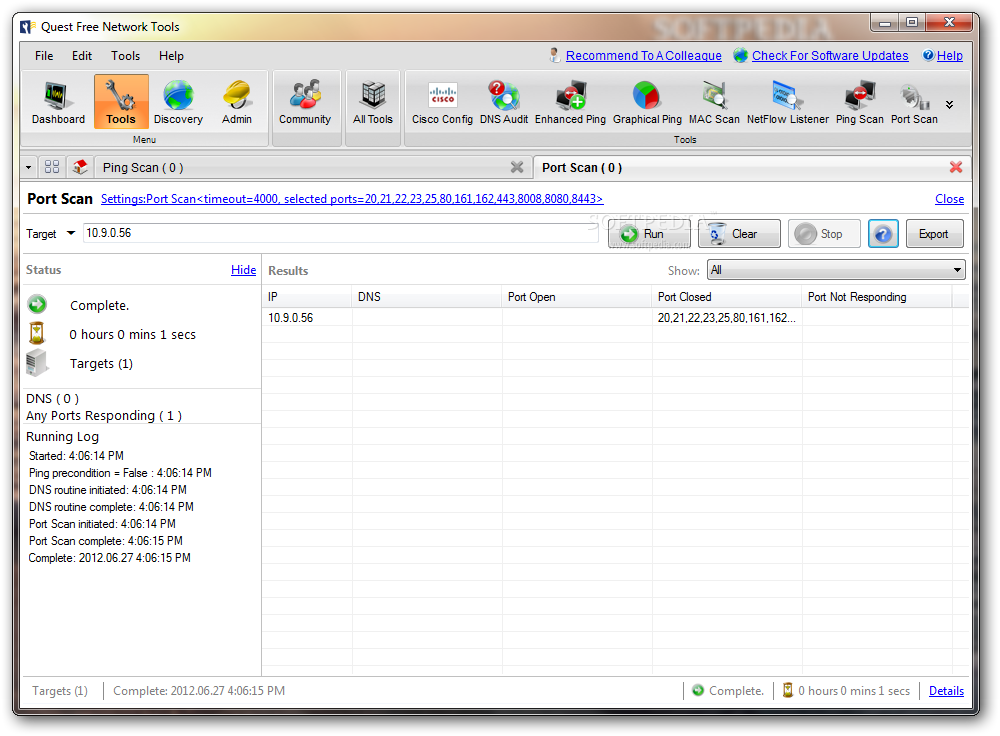Sort by the Port Open column header
The height and width of the screenshot is (736, 1000).
pyautogui.click(x=577, y=297)
